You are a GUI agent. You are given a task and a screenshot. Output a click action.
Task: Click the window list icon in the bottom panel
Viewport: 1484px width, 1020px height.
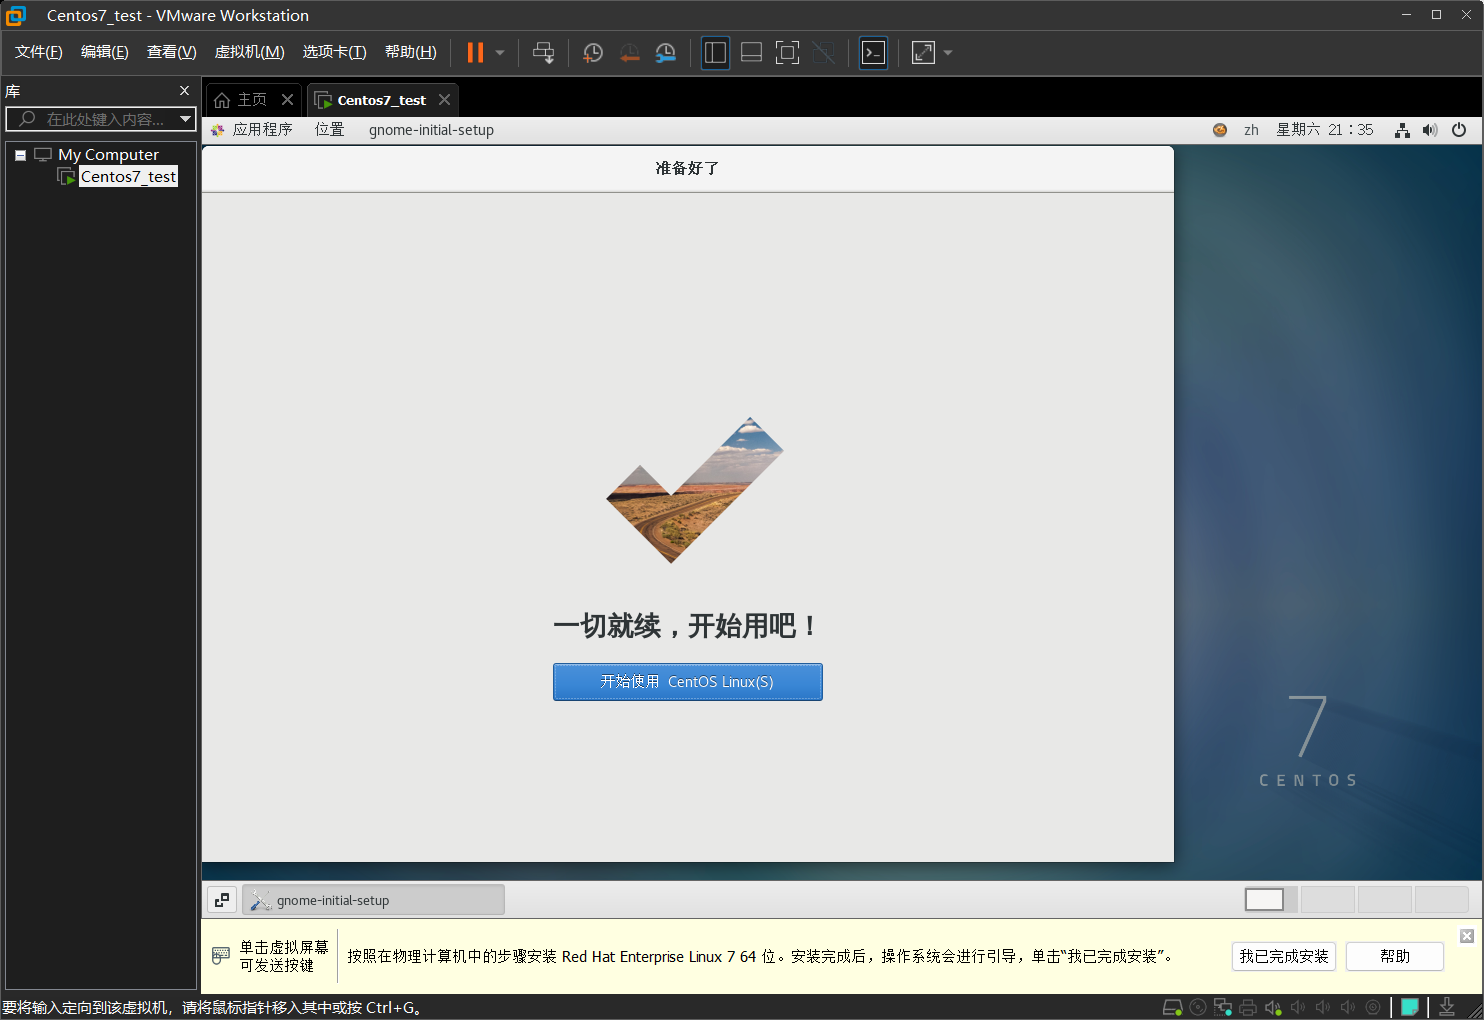pos(222,900)
